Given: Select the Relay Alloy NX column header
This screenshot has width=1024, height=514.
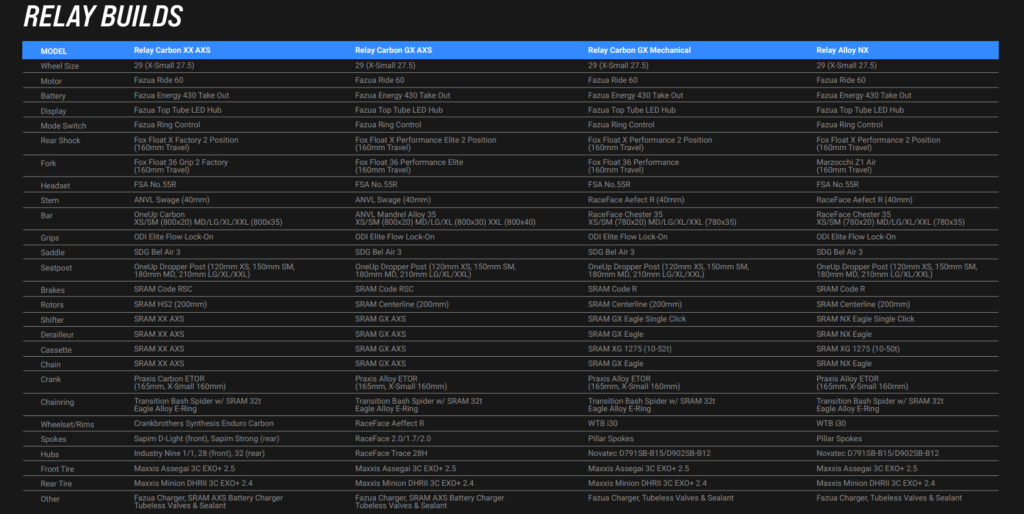Looking at the screenshot, I should 842,50.
